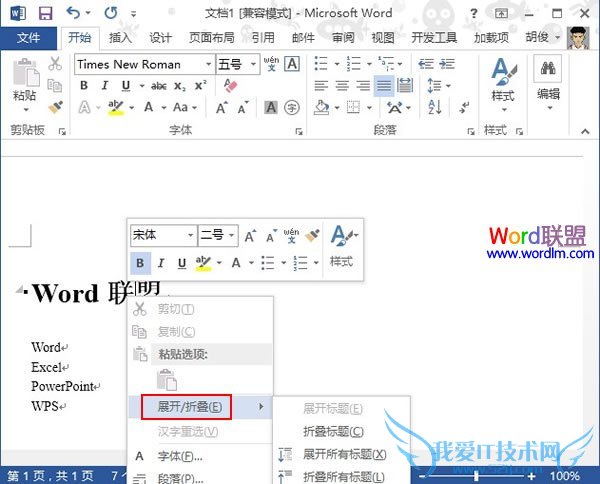Show paragraph marks with the pilcrow icon
This screenshot has width=600, height=484.
coord(465,107)
